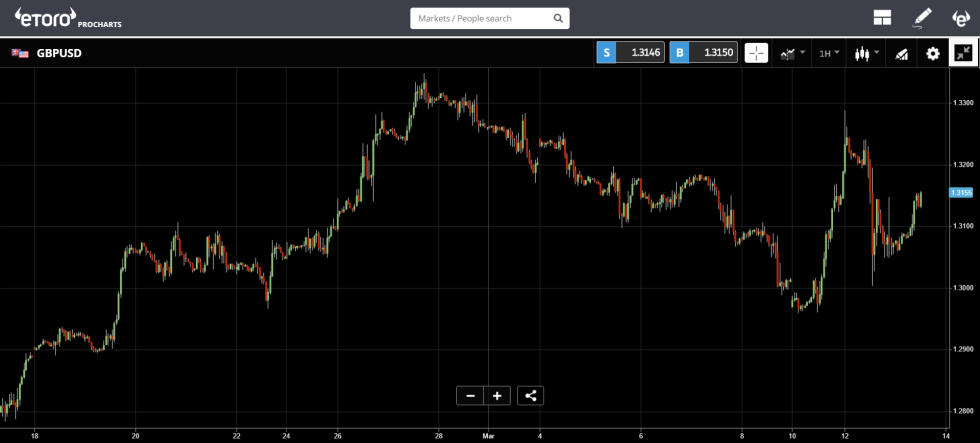
Task: Select the GBPUSD instrument name
Action: 59,53
